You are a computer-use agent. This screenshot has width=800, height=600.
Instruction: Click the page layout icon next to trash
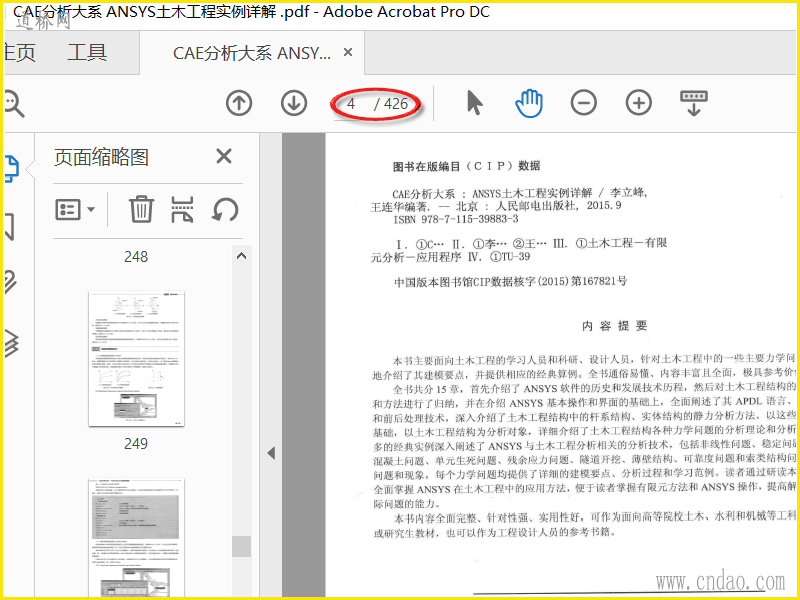(x=182, y=209)
